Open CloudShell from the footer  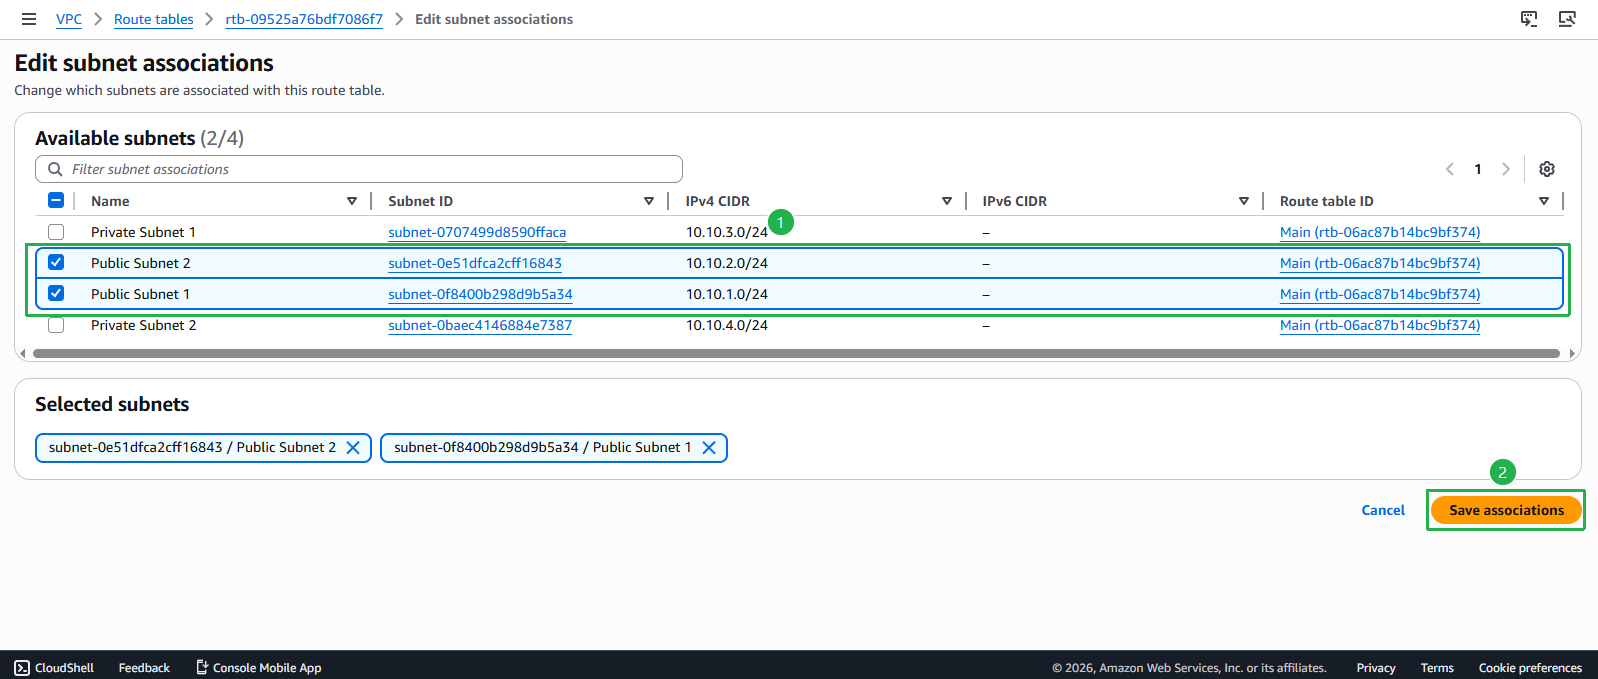tap(54, 667)
